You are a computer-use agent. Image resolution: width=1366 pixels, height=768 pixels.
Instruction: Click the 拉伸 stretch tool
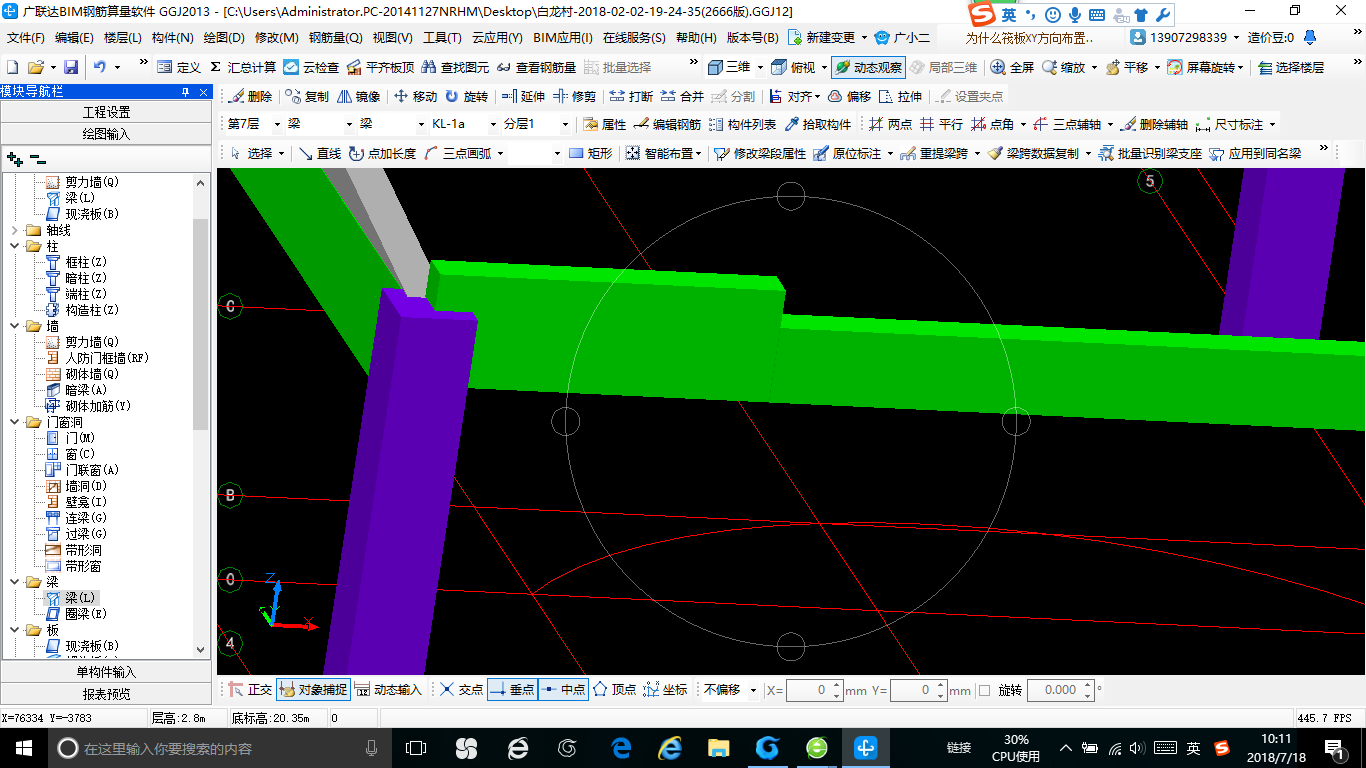pyautogui.click(x=900, y=97)
